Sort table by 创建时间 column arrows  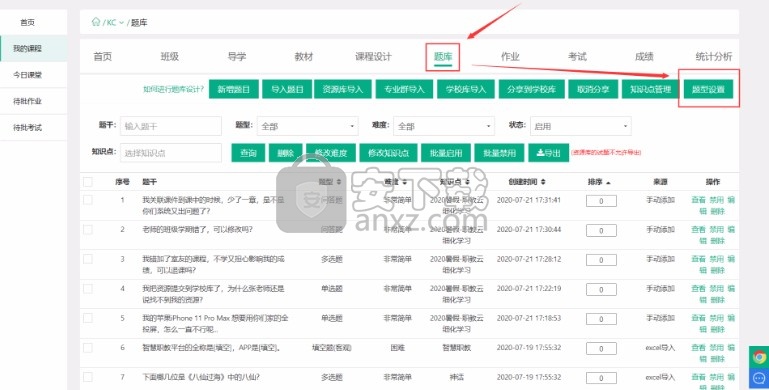click(543, 182)
